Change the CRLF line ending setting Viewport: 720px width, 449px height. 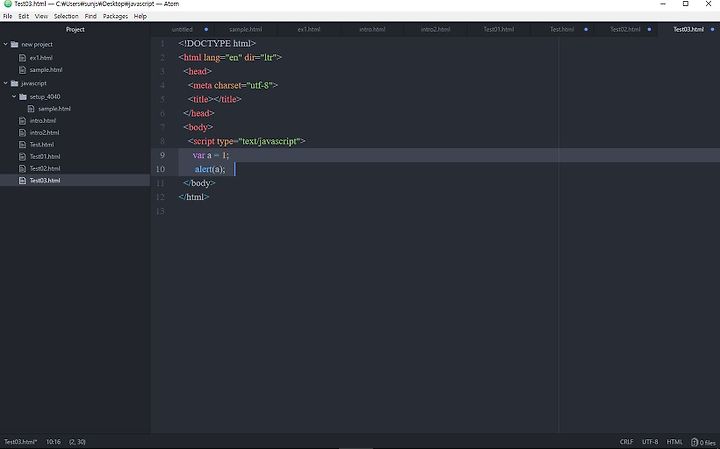point(626,442)
